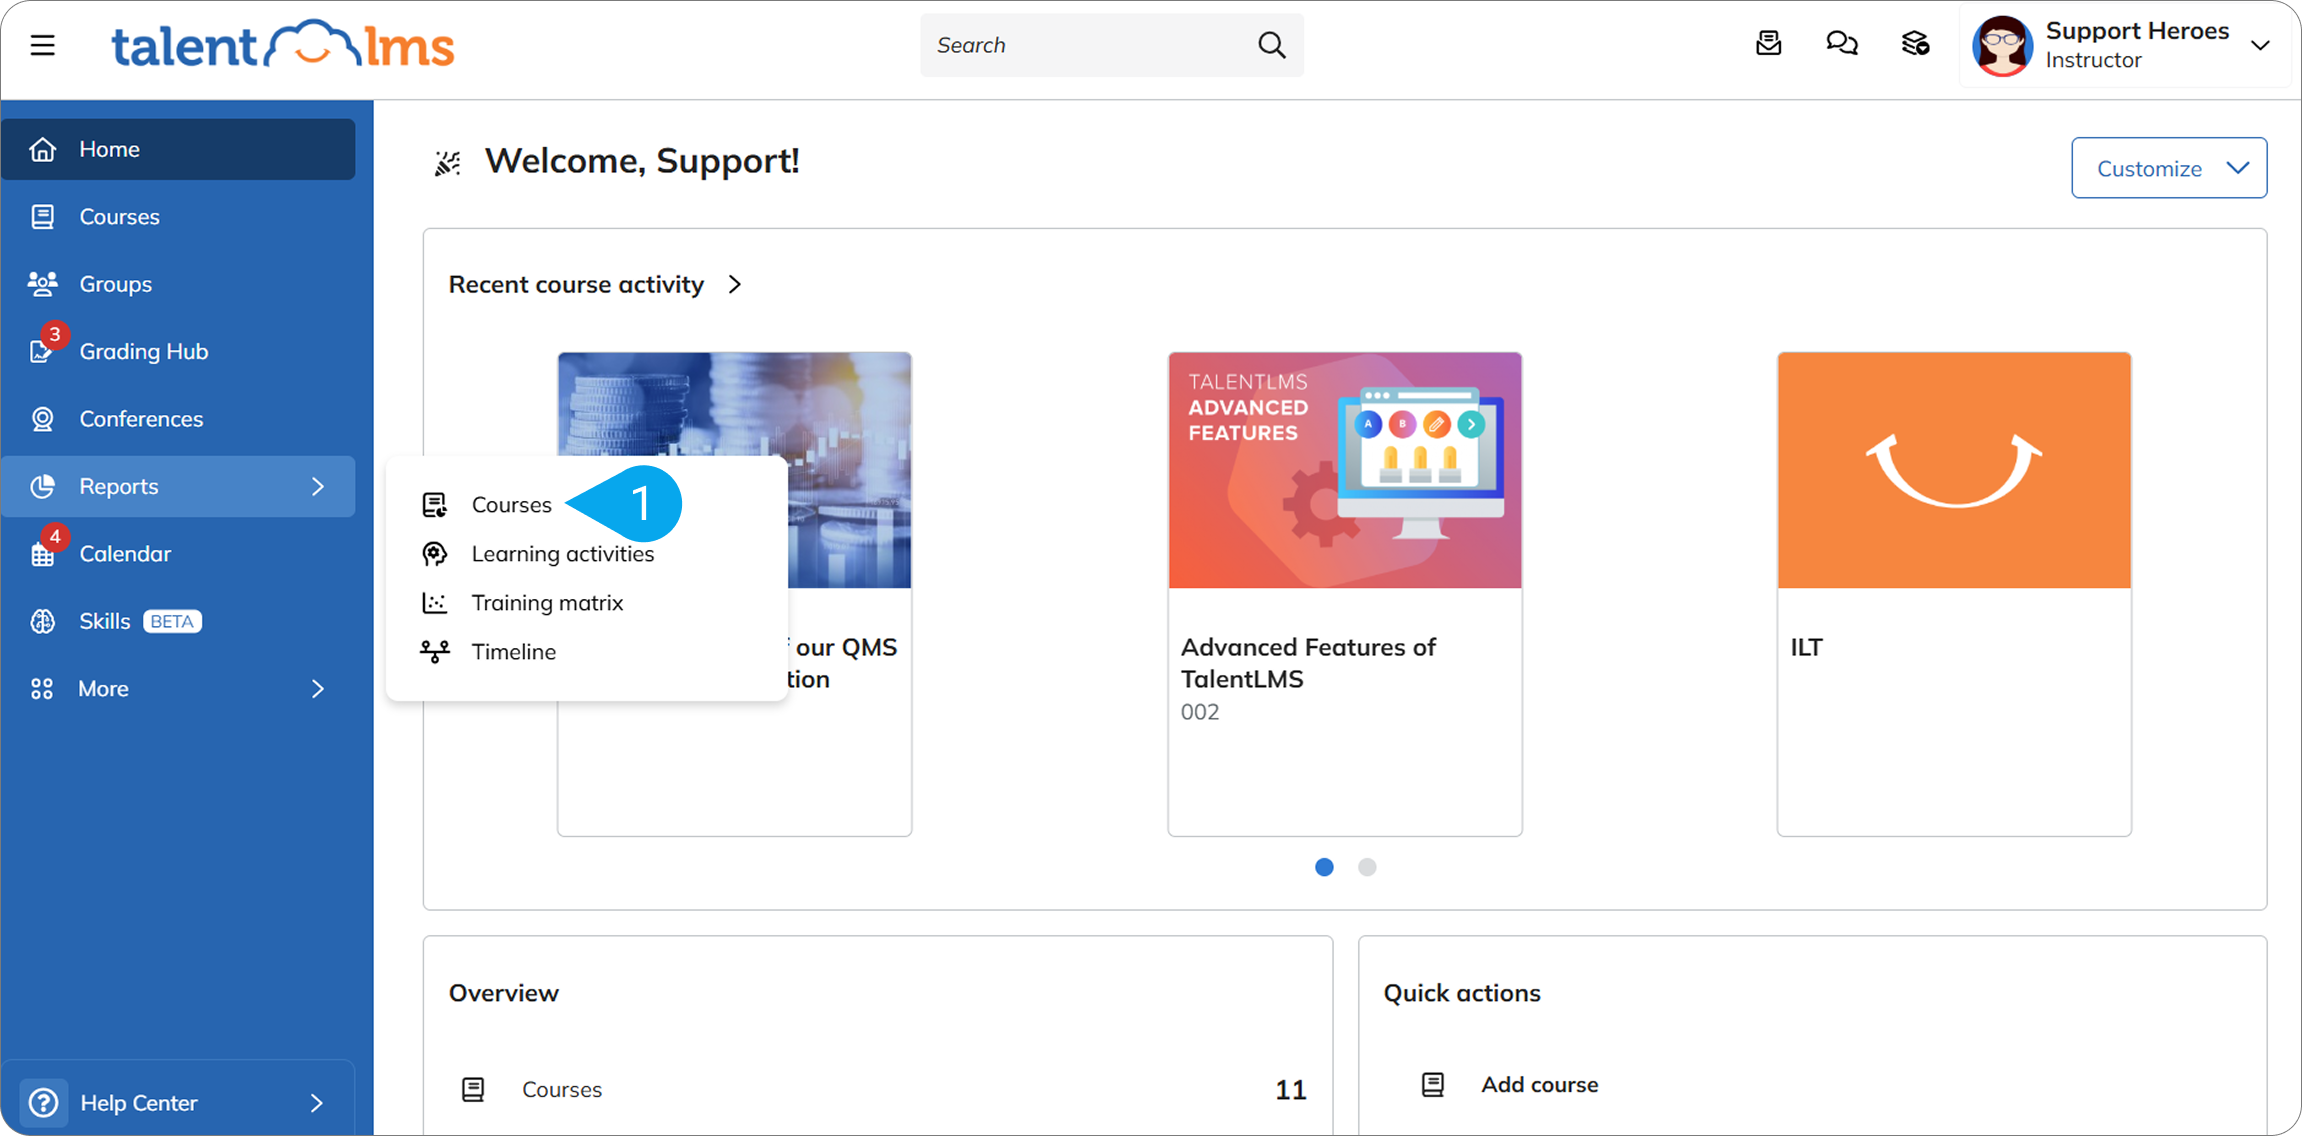
Task: Open the catalog icon in header
Action: pyautogui.click(x=1915, y=44)
